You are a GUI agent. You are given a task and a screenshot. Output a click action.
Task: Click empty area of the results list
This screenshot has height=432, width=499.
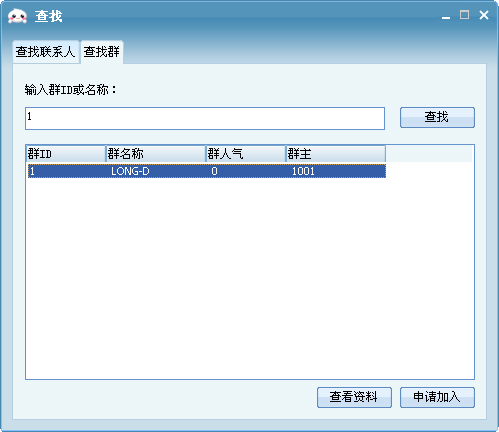pyautogui.click(x=250, y=278)
